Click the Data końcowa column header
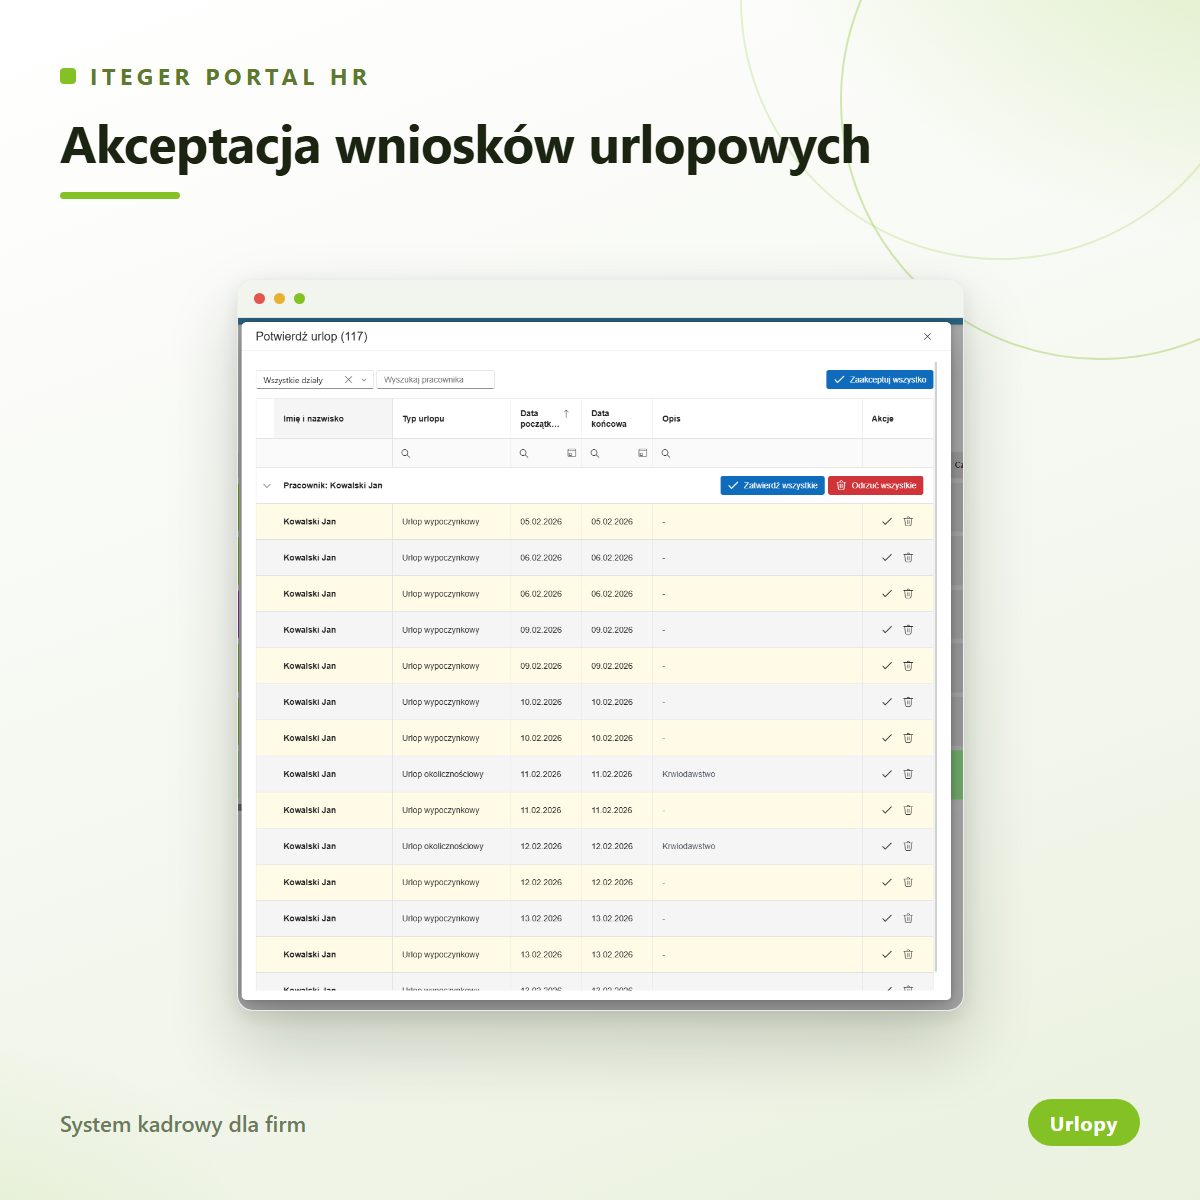This screenshot has width=1200, height=1200. (x=617, y=419)
